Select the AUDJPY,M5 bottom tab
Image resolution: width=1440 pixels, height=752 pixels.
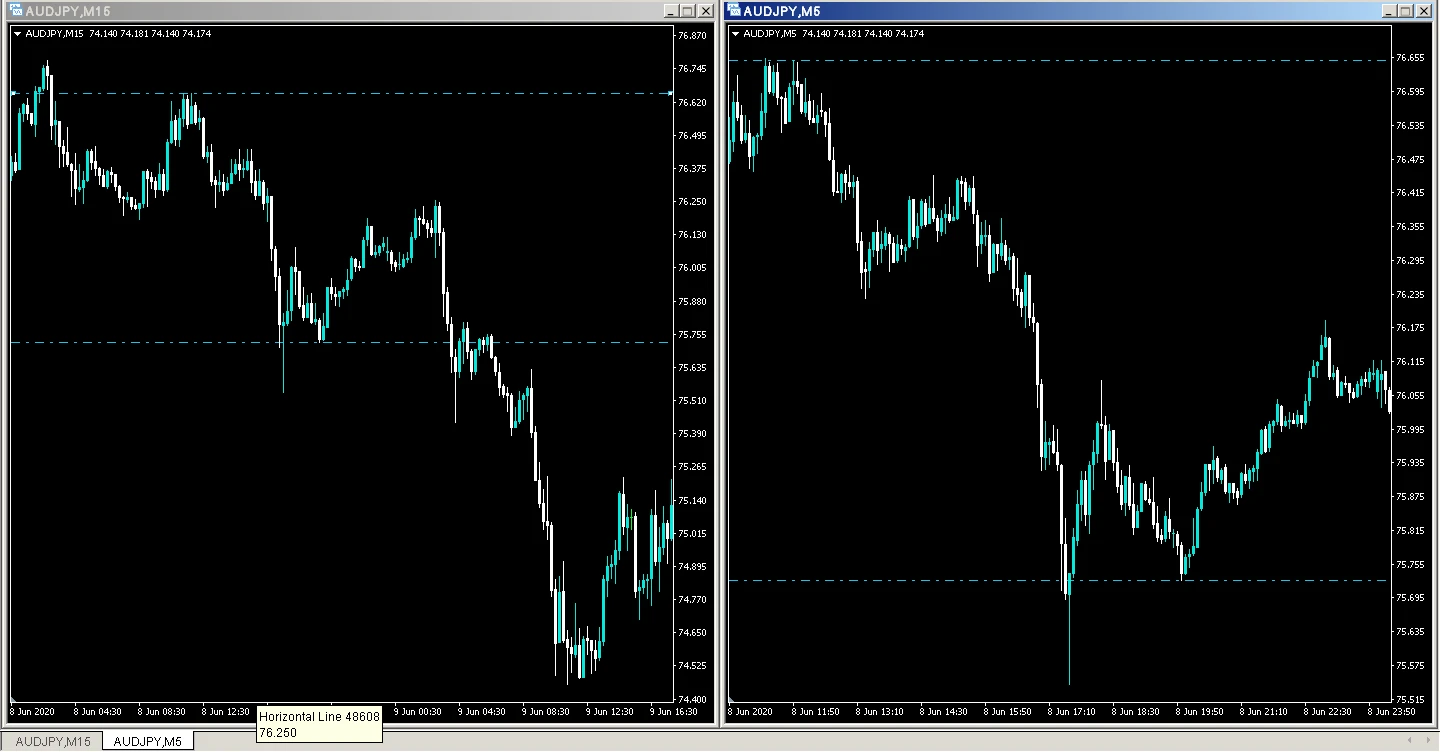(x=147, y=741)
